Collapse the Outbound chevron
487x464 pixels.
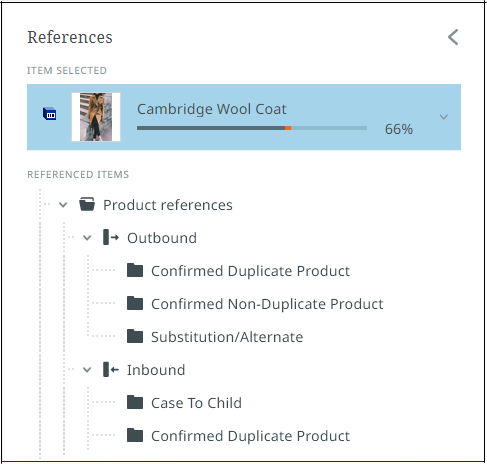point(87,238)
